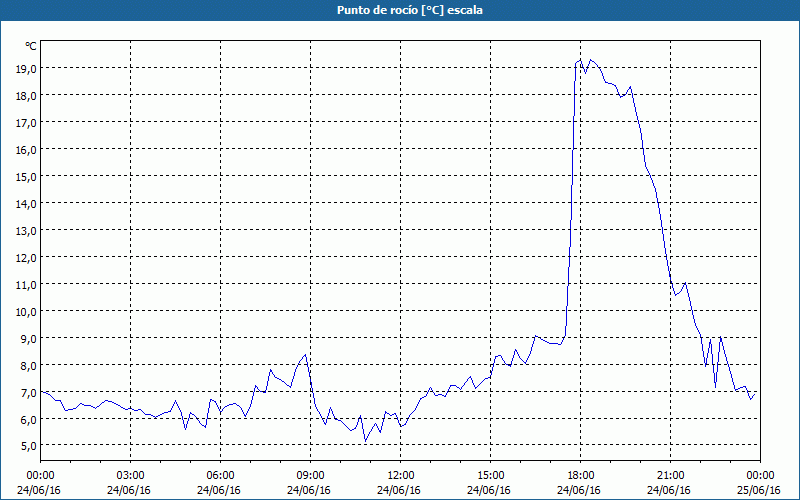Select the 12,0 y-axis value

[x=26, y=258]
